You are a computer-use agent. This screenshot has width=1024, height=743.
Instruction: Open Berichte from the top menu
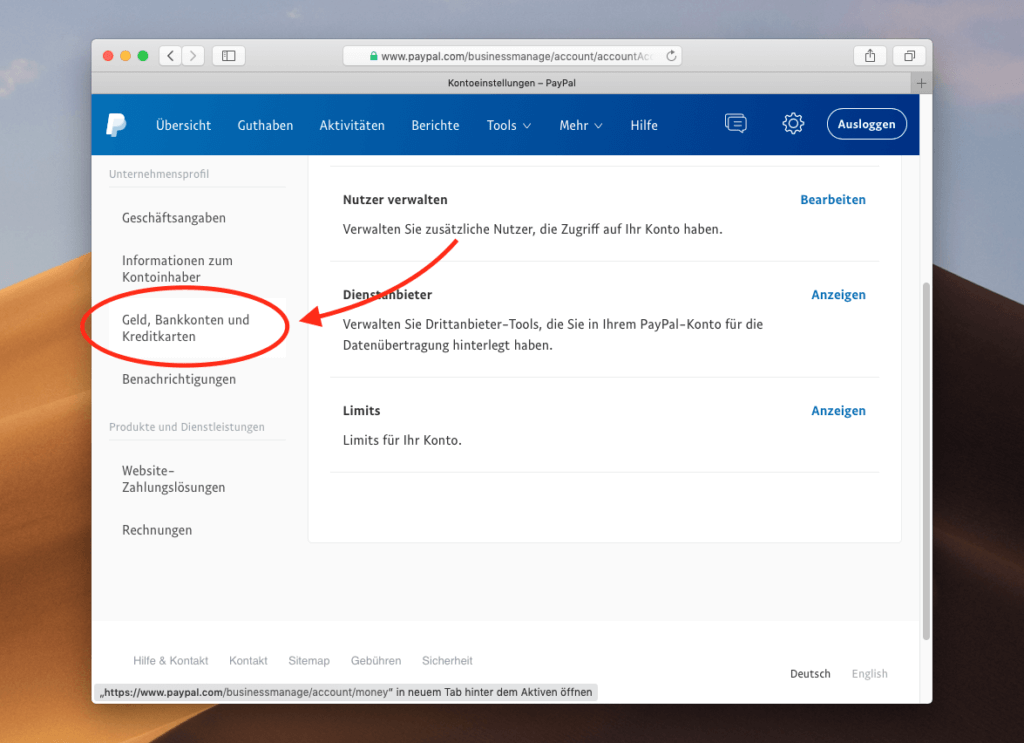coord(435,124)
